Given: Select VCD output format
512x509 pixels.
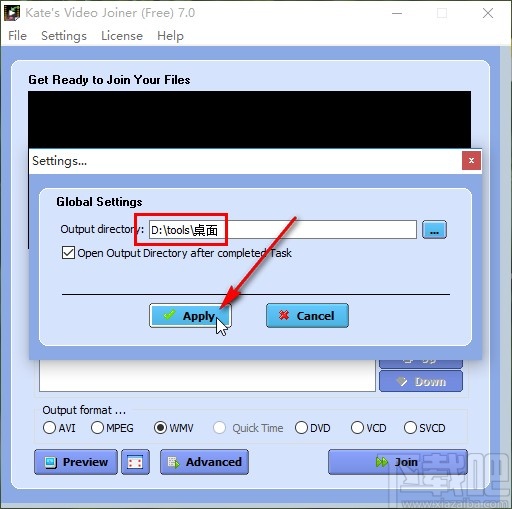Looking at the screenshot, I should (x=357, y=428).
